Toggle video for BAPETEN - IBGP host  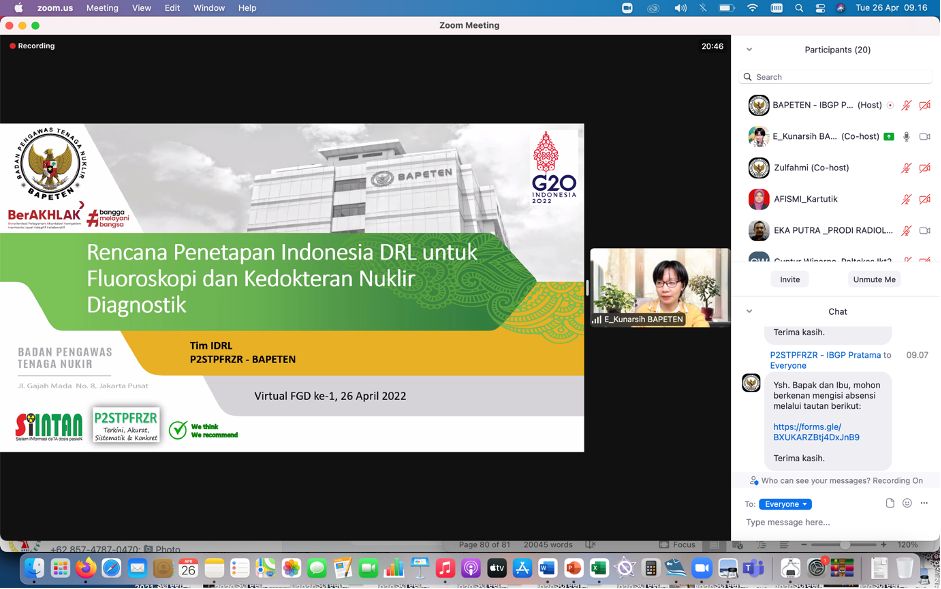(x=925, y=105)
